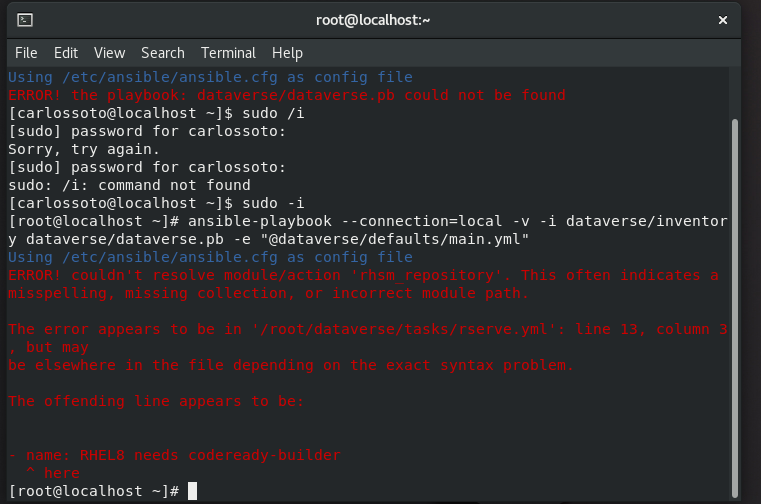Click the terminal window icon in title bar
761x504 pixels.
[25, 19]
